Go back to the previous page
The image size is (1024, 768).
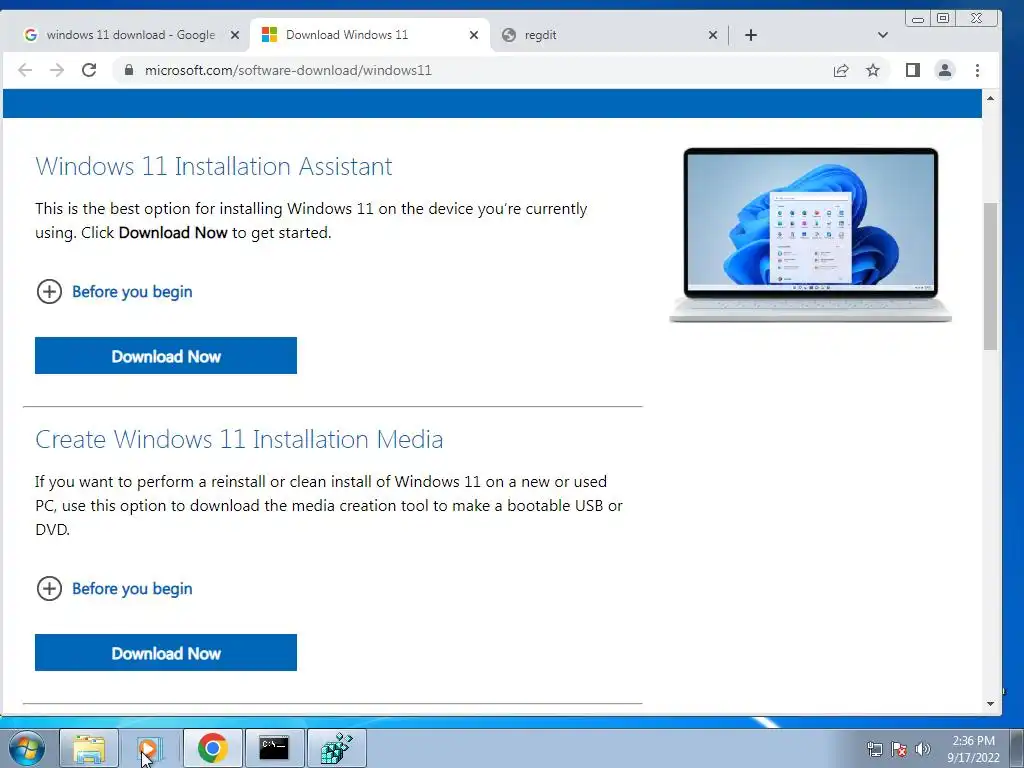[x=25, y=70]
